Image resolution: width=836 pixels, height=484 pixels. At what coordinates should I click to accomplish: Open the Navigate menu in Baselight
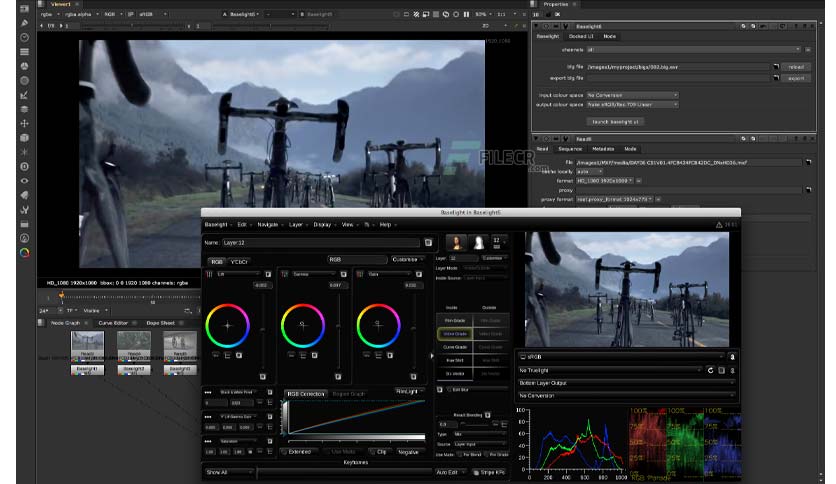270,225
